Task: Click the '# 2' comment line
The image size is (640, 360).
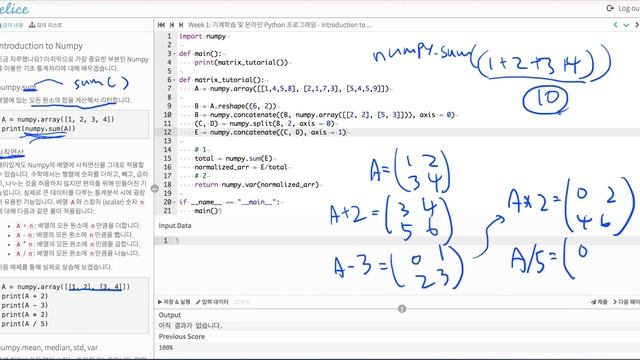Action: [x=200, y=176]
